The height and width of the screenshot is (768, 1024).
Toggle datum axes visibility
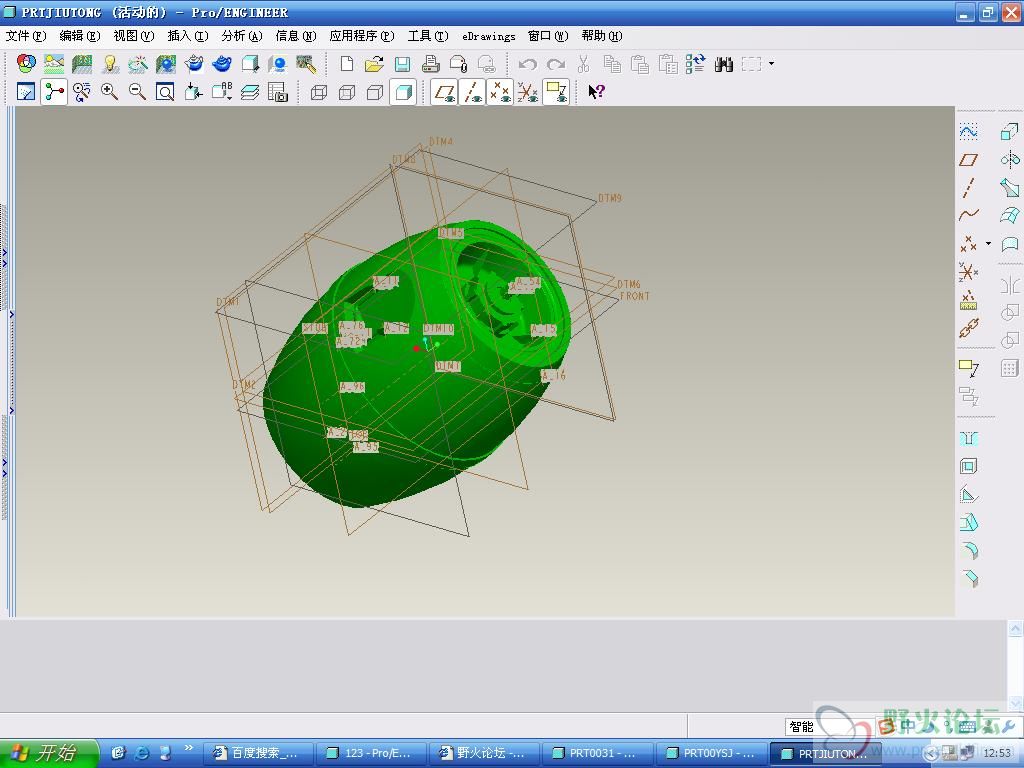pos(472,92)
